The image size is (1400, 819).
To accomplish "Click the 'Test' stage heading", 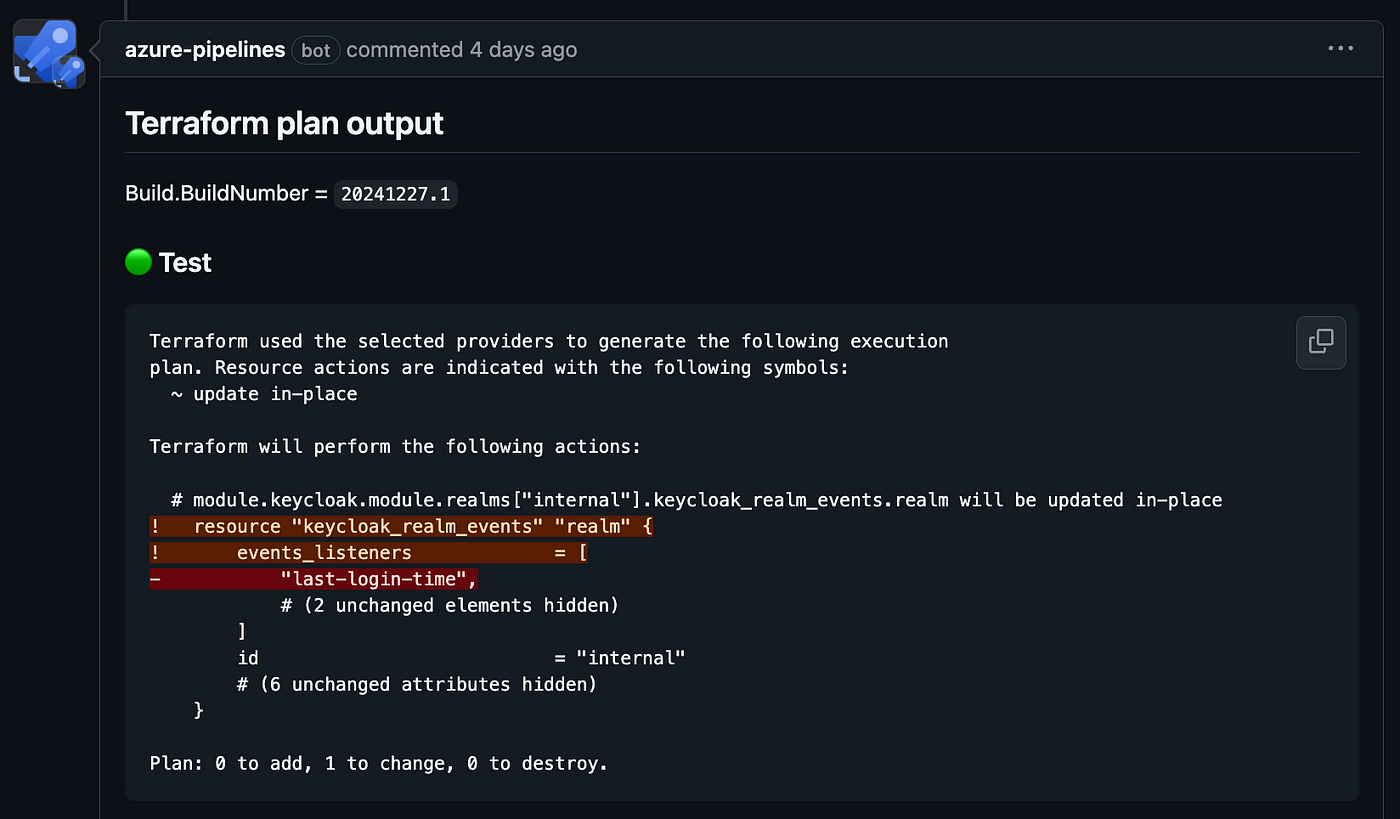I will [185, 262].
